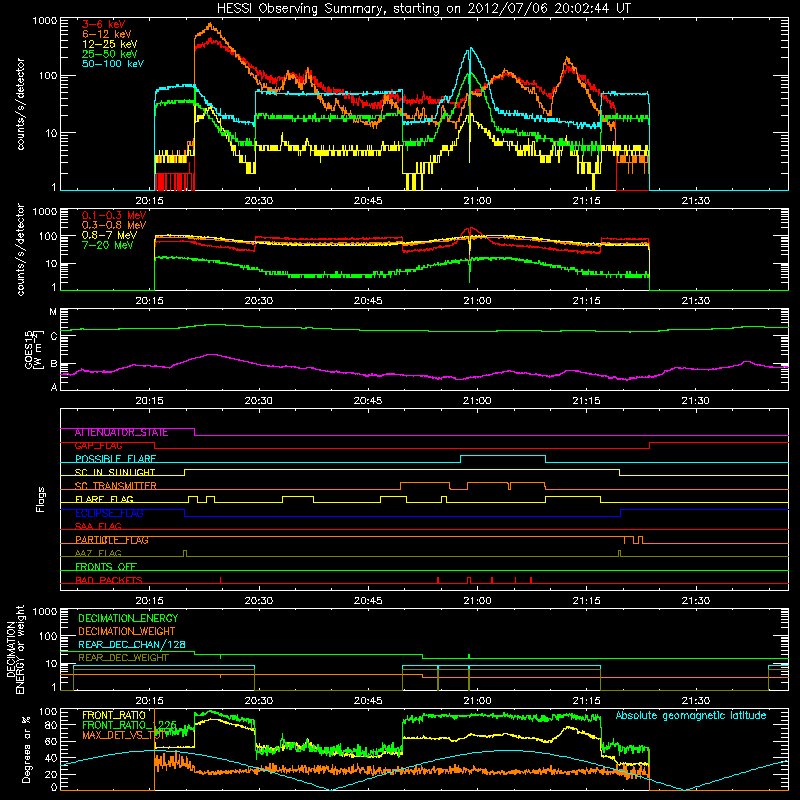Viewport: 800px width, 800px height.
Task: Click the POSSIBLE_FLARE raised segment near 21:00
Action: click(503, 456)
